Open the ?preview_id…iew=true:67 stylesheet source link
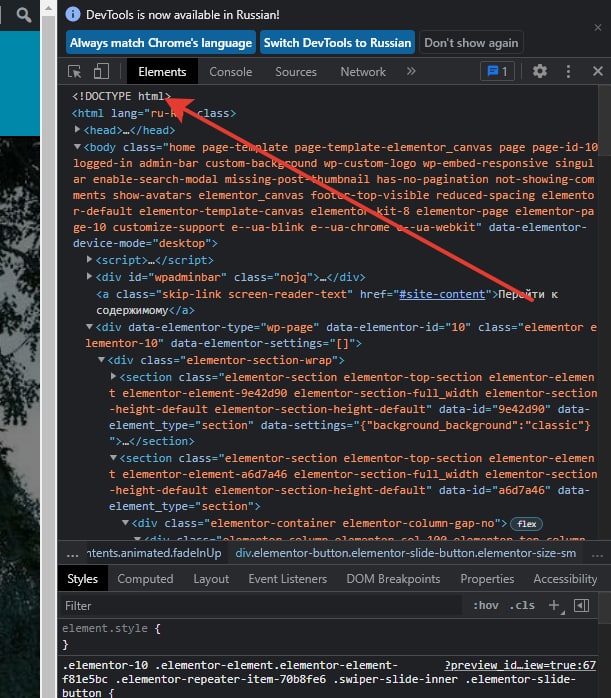 coord(520,665)
